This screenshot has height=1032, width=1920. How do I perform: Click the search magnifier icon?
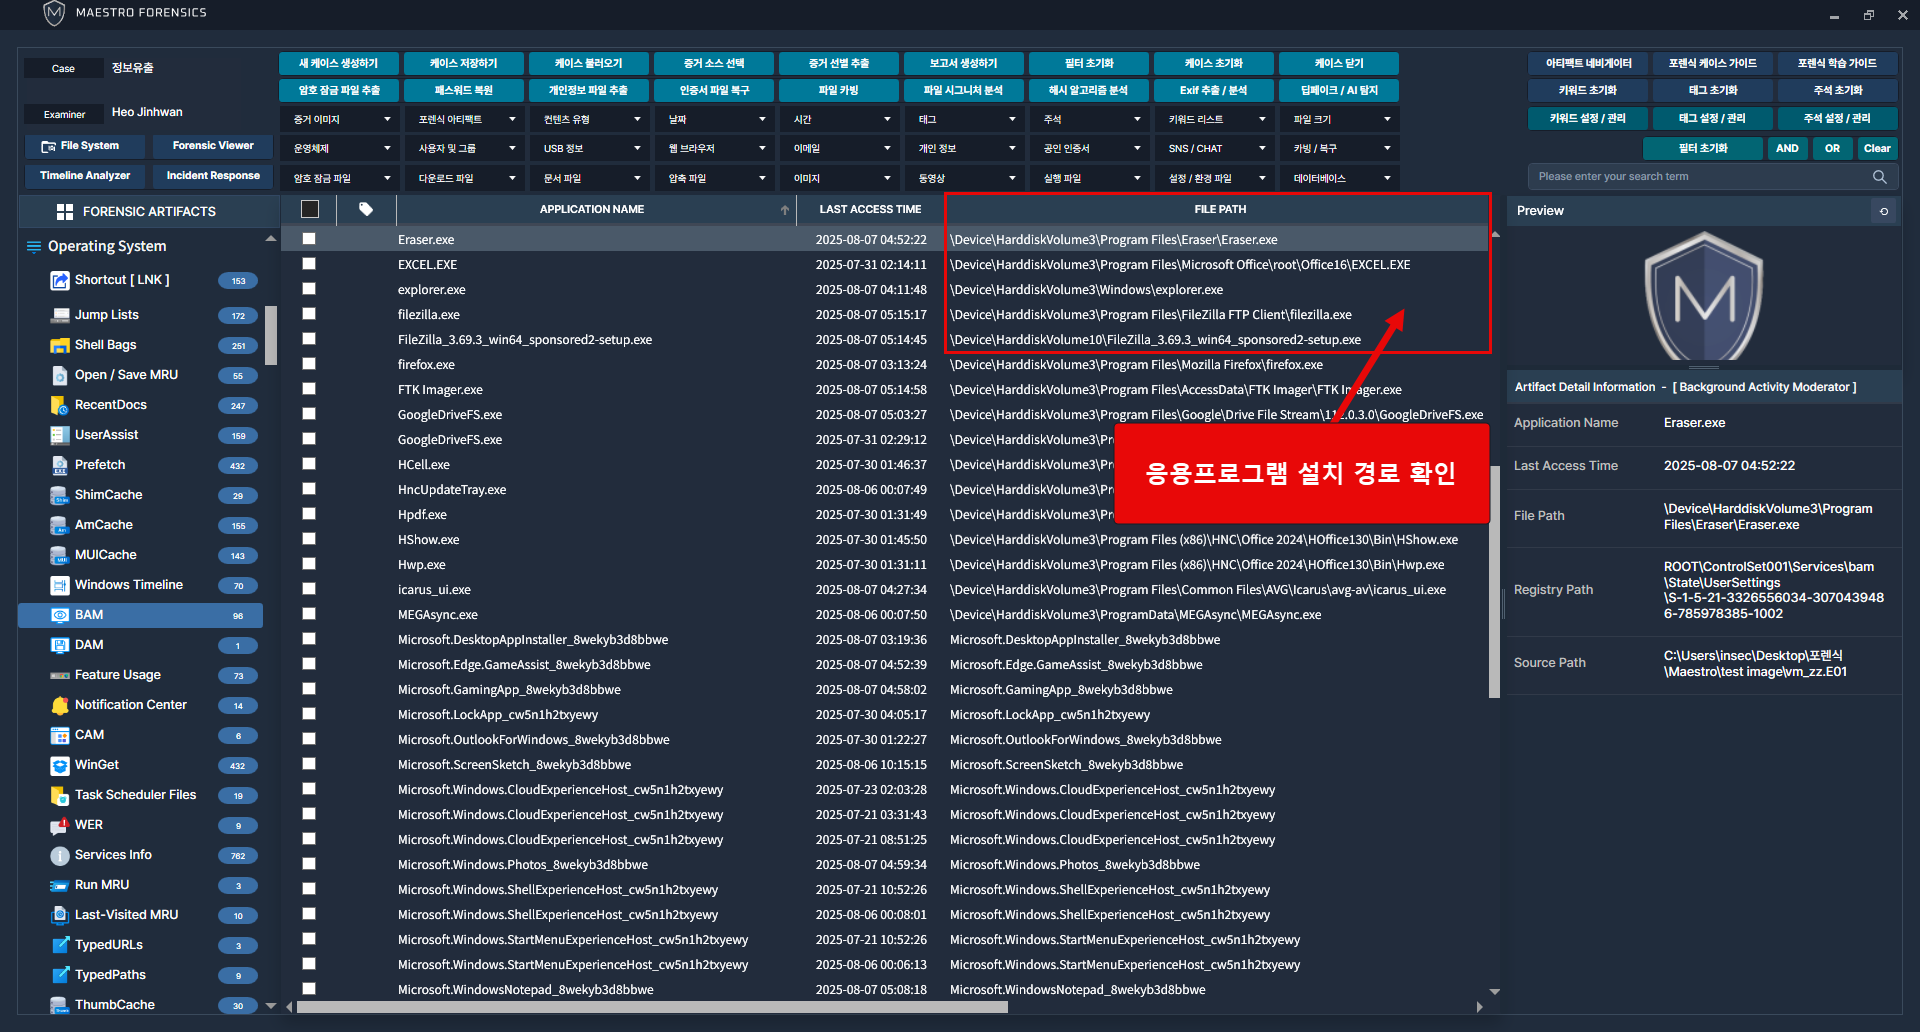click(1879, 177)
